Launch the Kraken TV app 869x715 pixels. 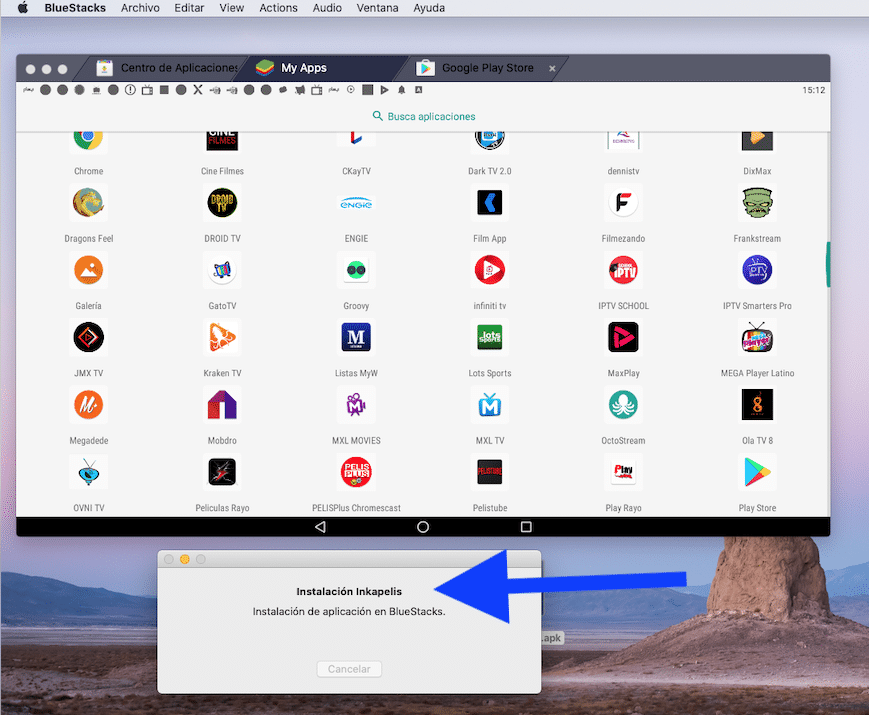pos(222,337)
